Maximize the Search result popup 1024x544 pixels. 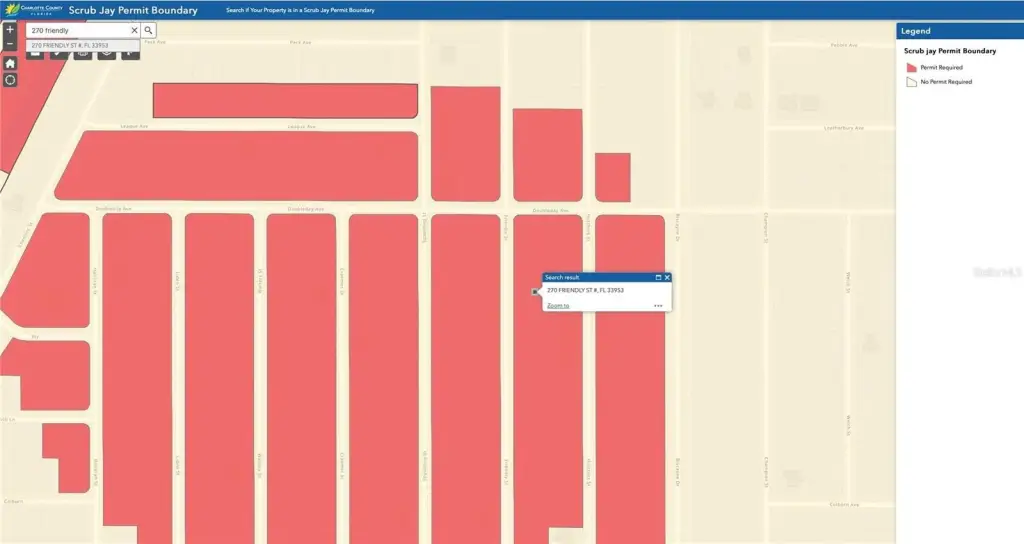point(658,277)
